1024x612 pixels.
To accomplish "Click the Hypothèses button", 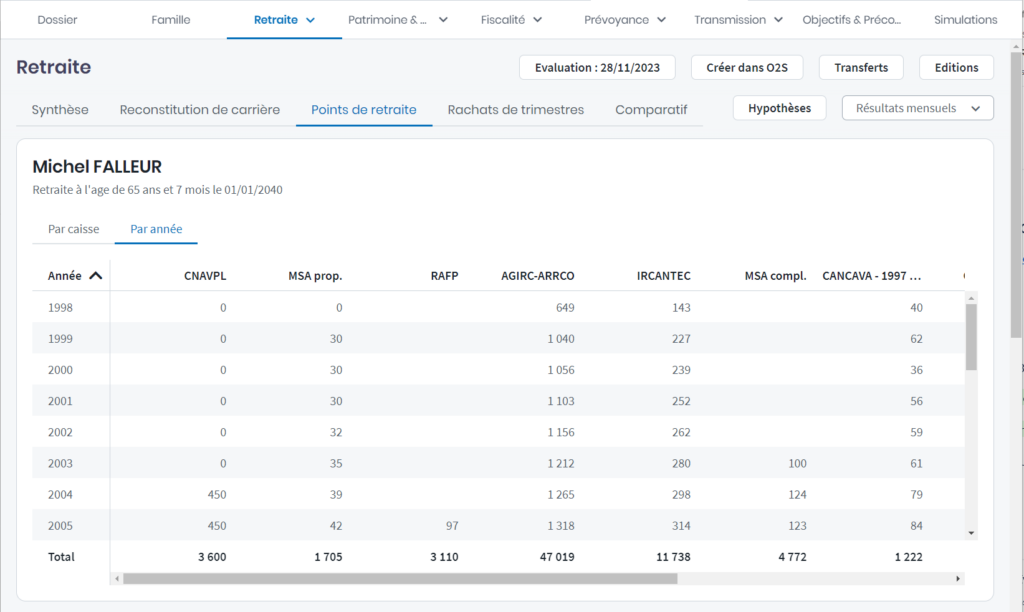I will pos(779,108).
